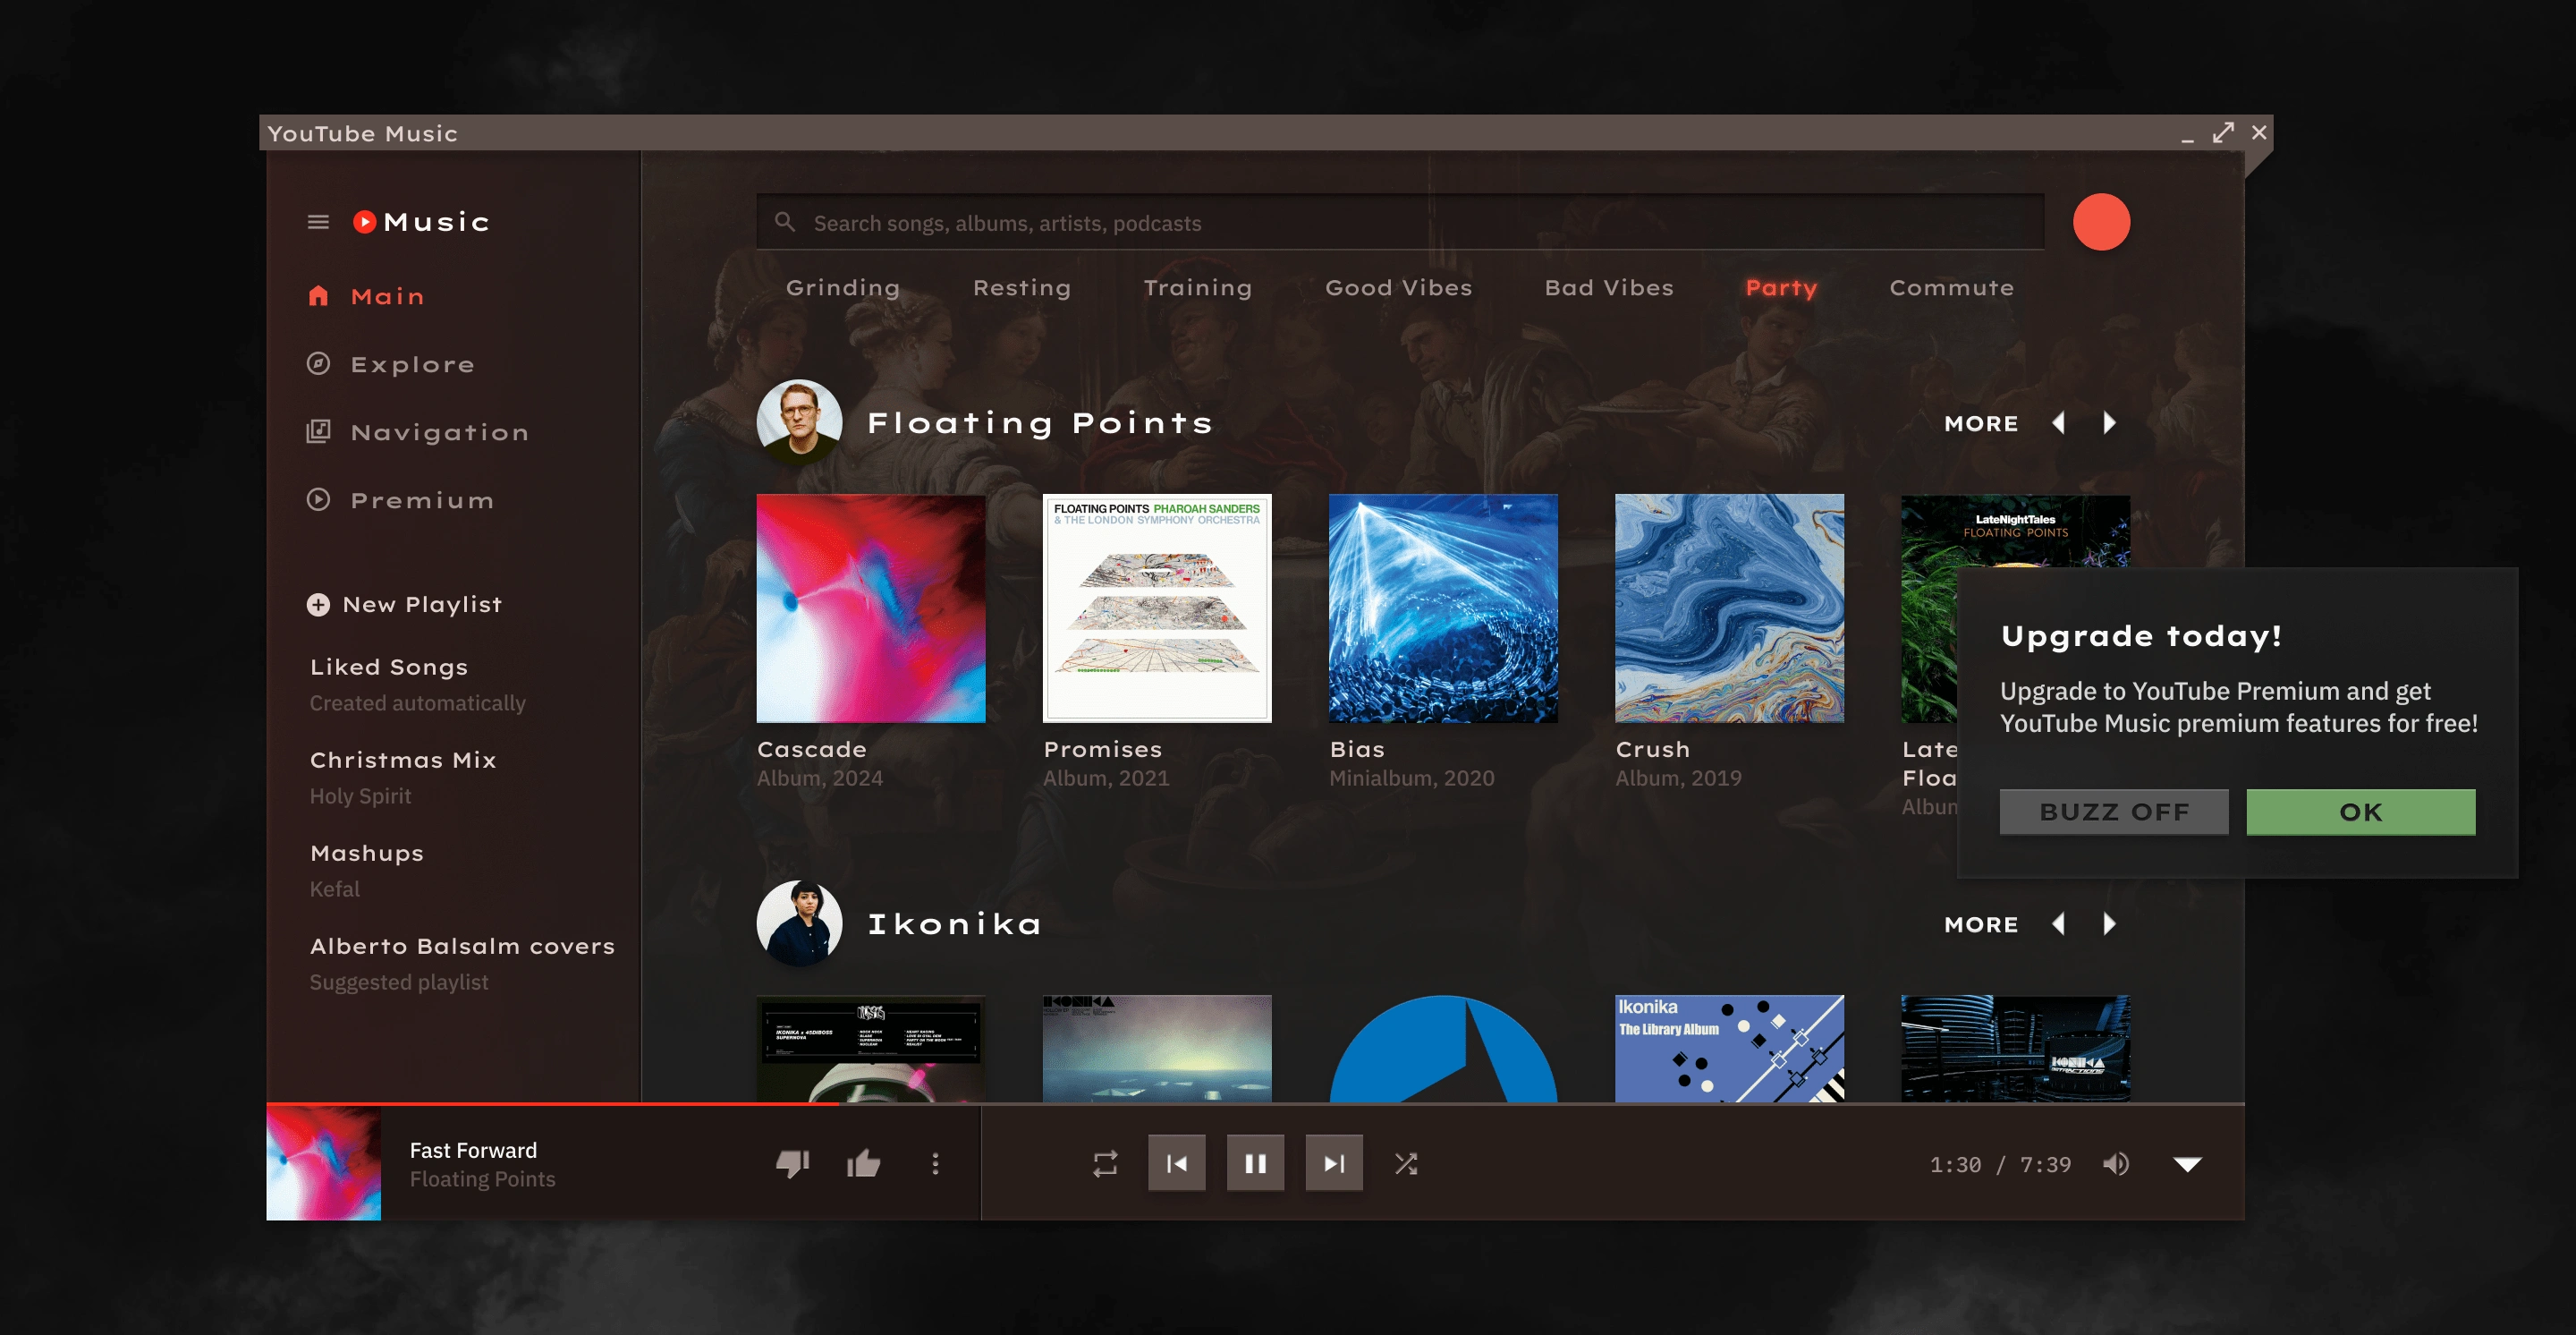This screenshot has height=1335, width=2576.
Task: Click BUZZ OFF to dismiss upgrade prompt
Action: pos(2114,811)
